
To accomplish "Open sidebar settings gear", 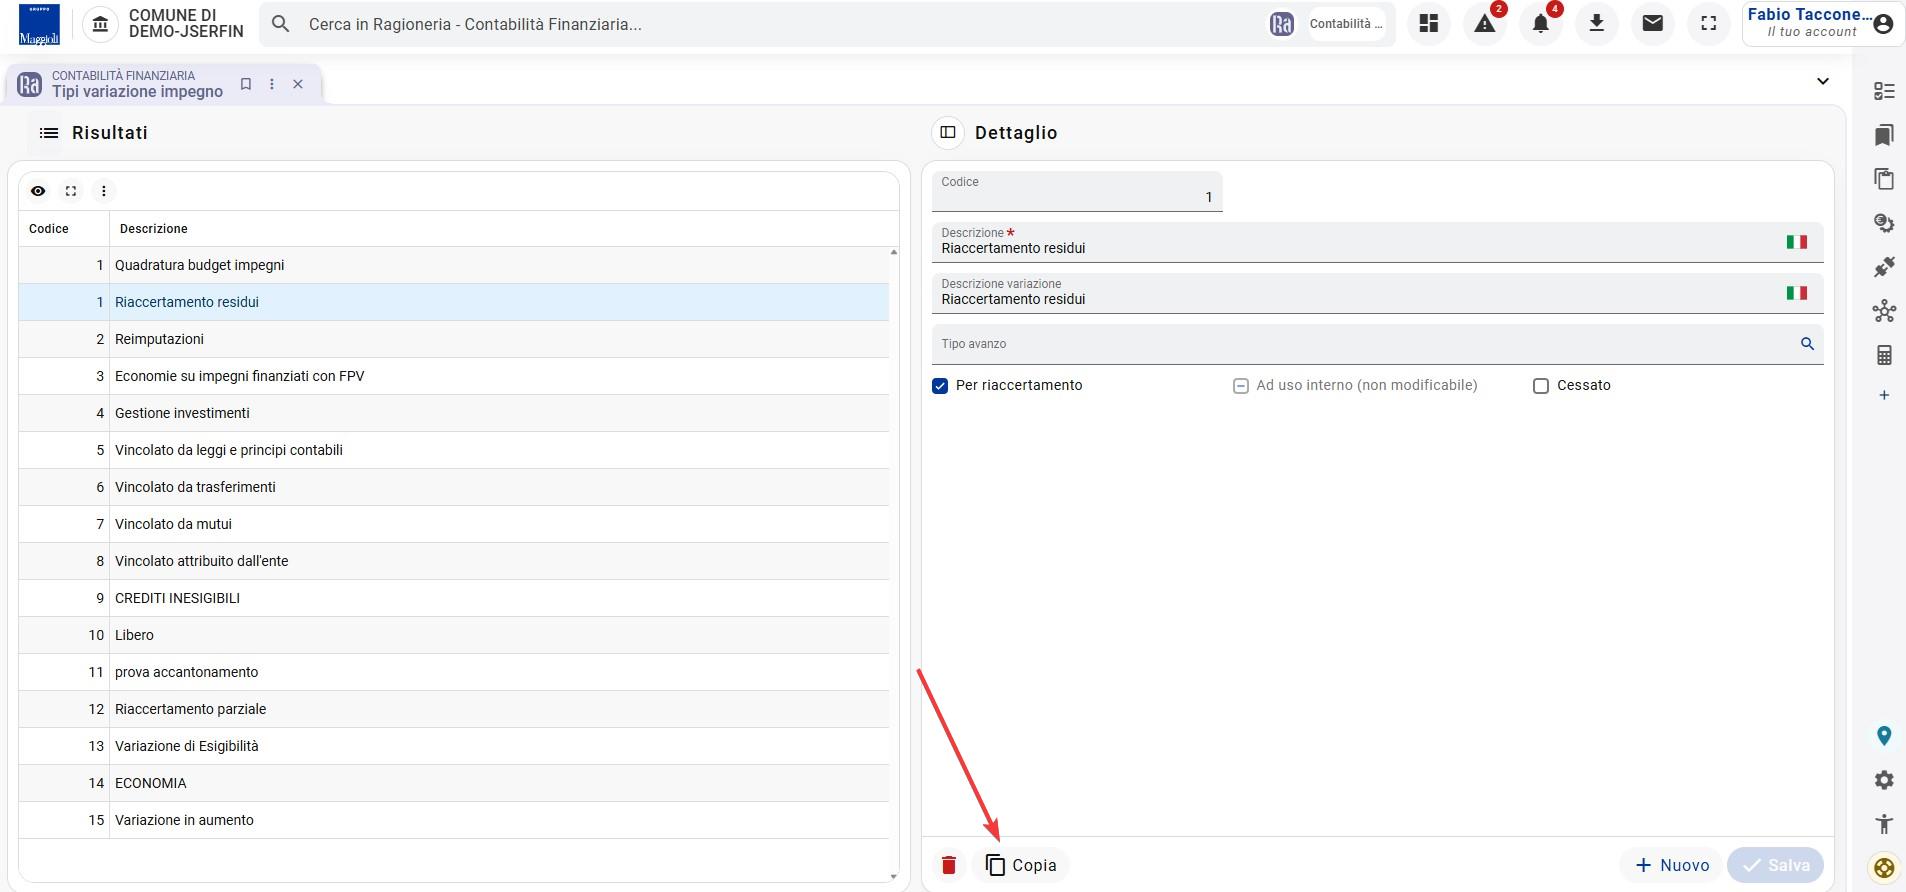I will click(1884, 780).
